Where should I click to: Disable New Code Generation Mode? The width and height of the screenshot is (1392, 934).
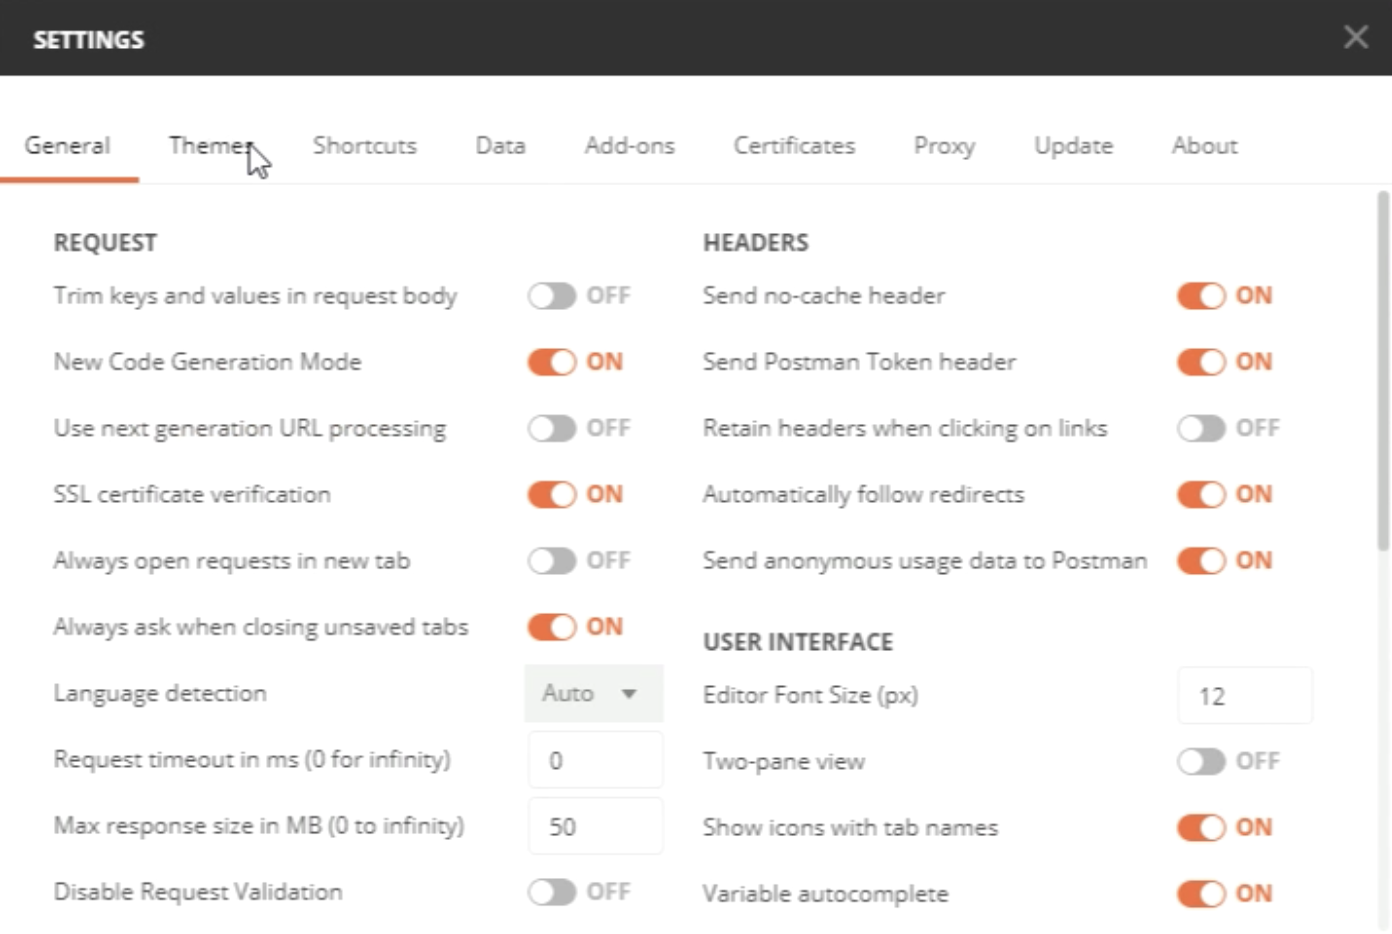(x=552, y=362)
